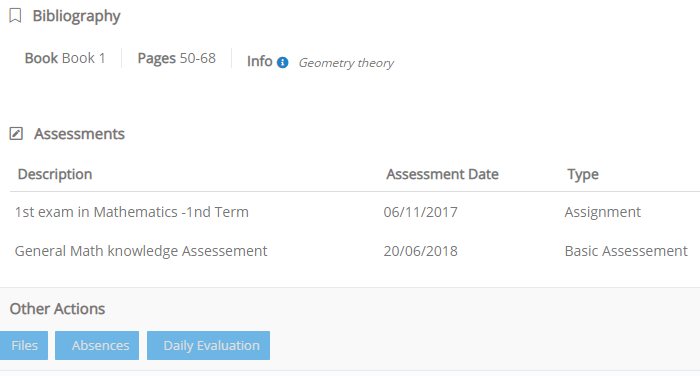Screen dimensions: 700x376
Task: Click the Book 1 field
Action: point(65,58)
